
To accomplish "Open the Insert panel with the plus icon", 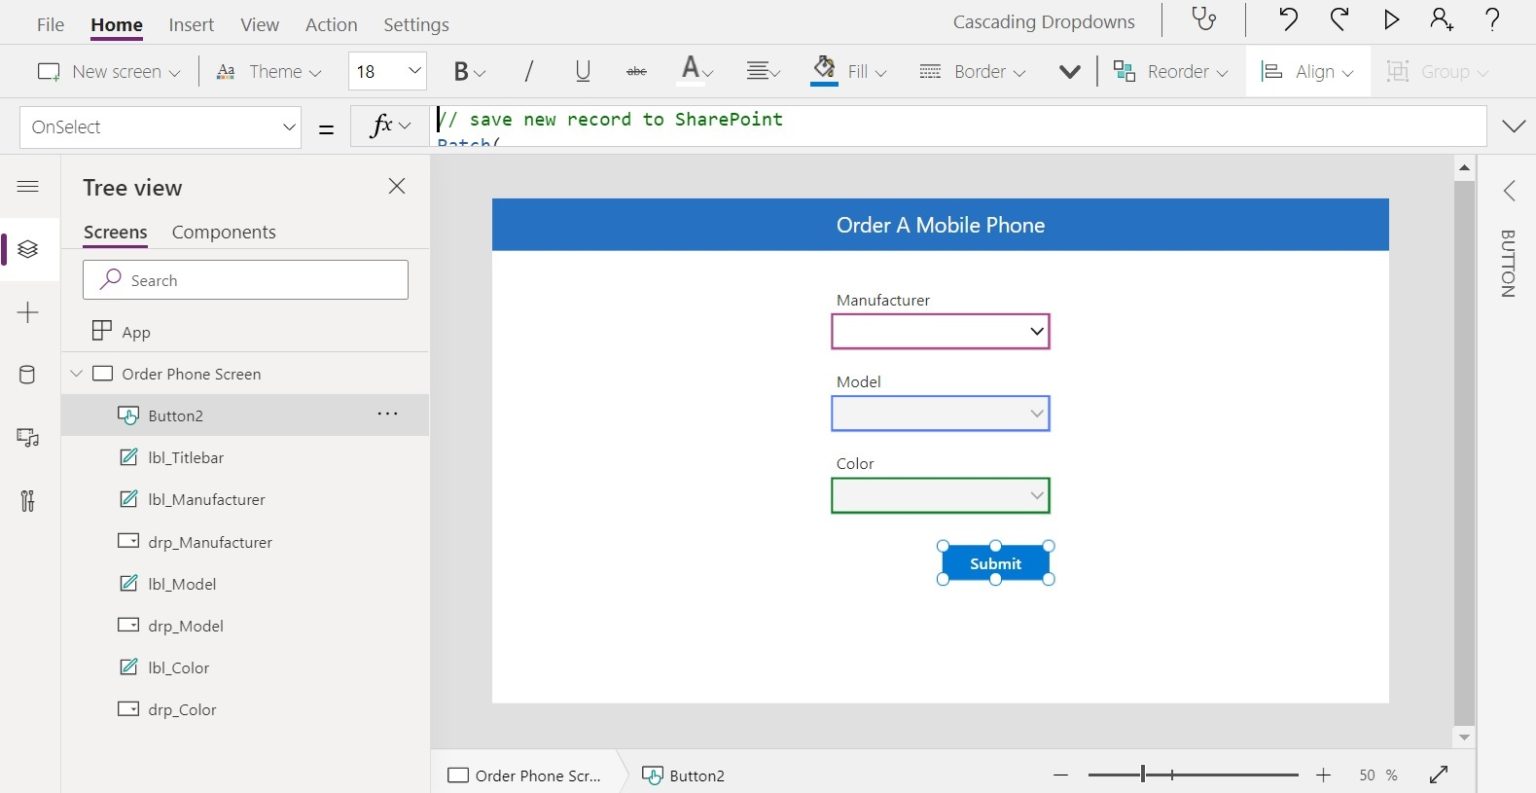I will [28, 311].
